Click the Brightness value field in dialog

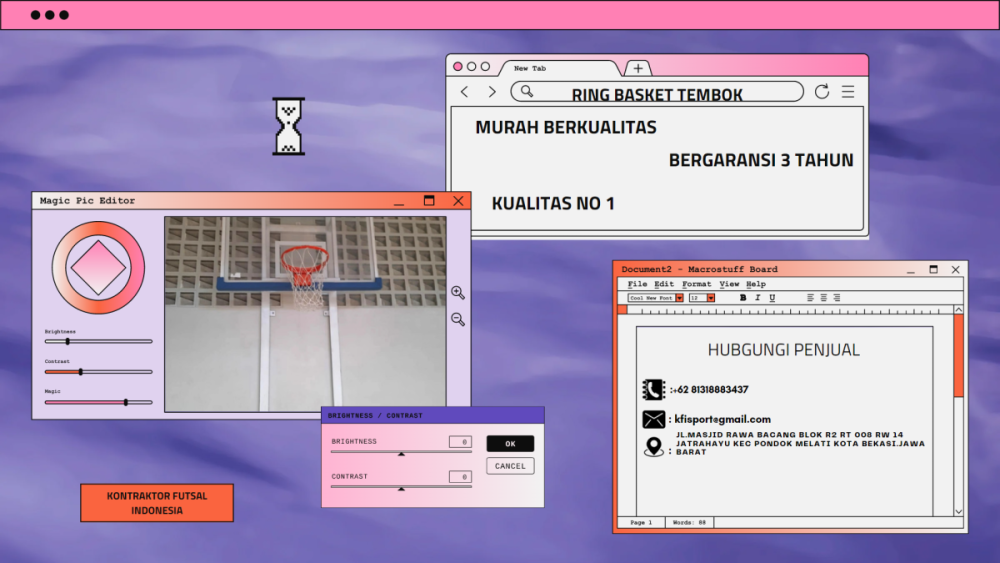click(x=460, y=441)
